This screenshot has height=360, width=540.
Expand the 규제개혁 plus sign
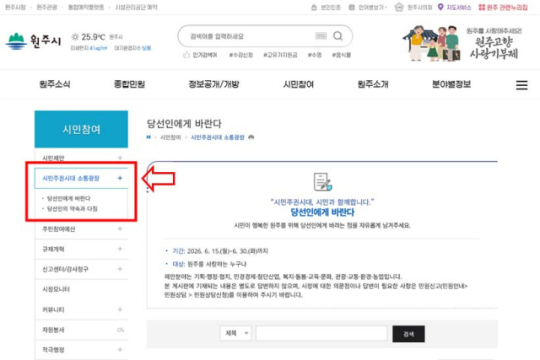120,249
